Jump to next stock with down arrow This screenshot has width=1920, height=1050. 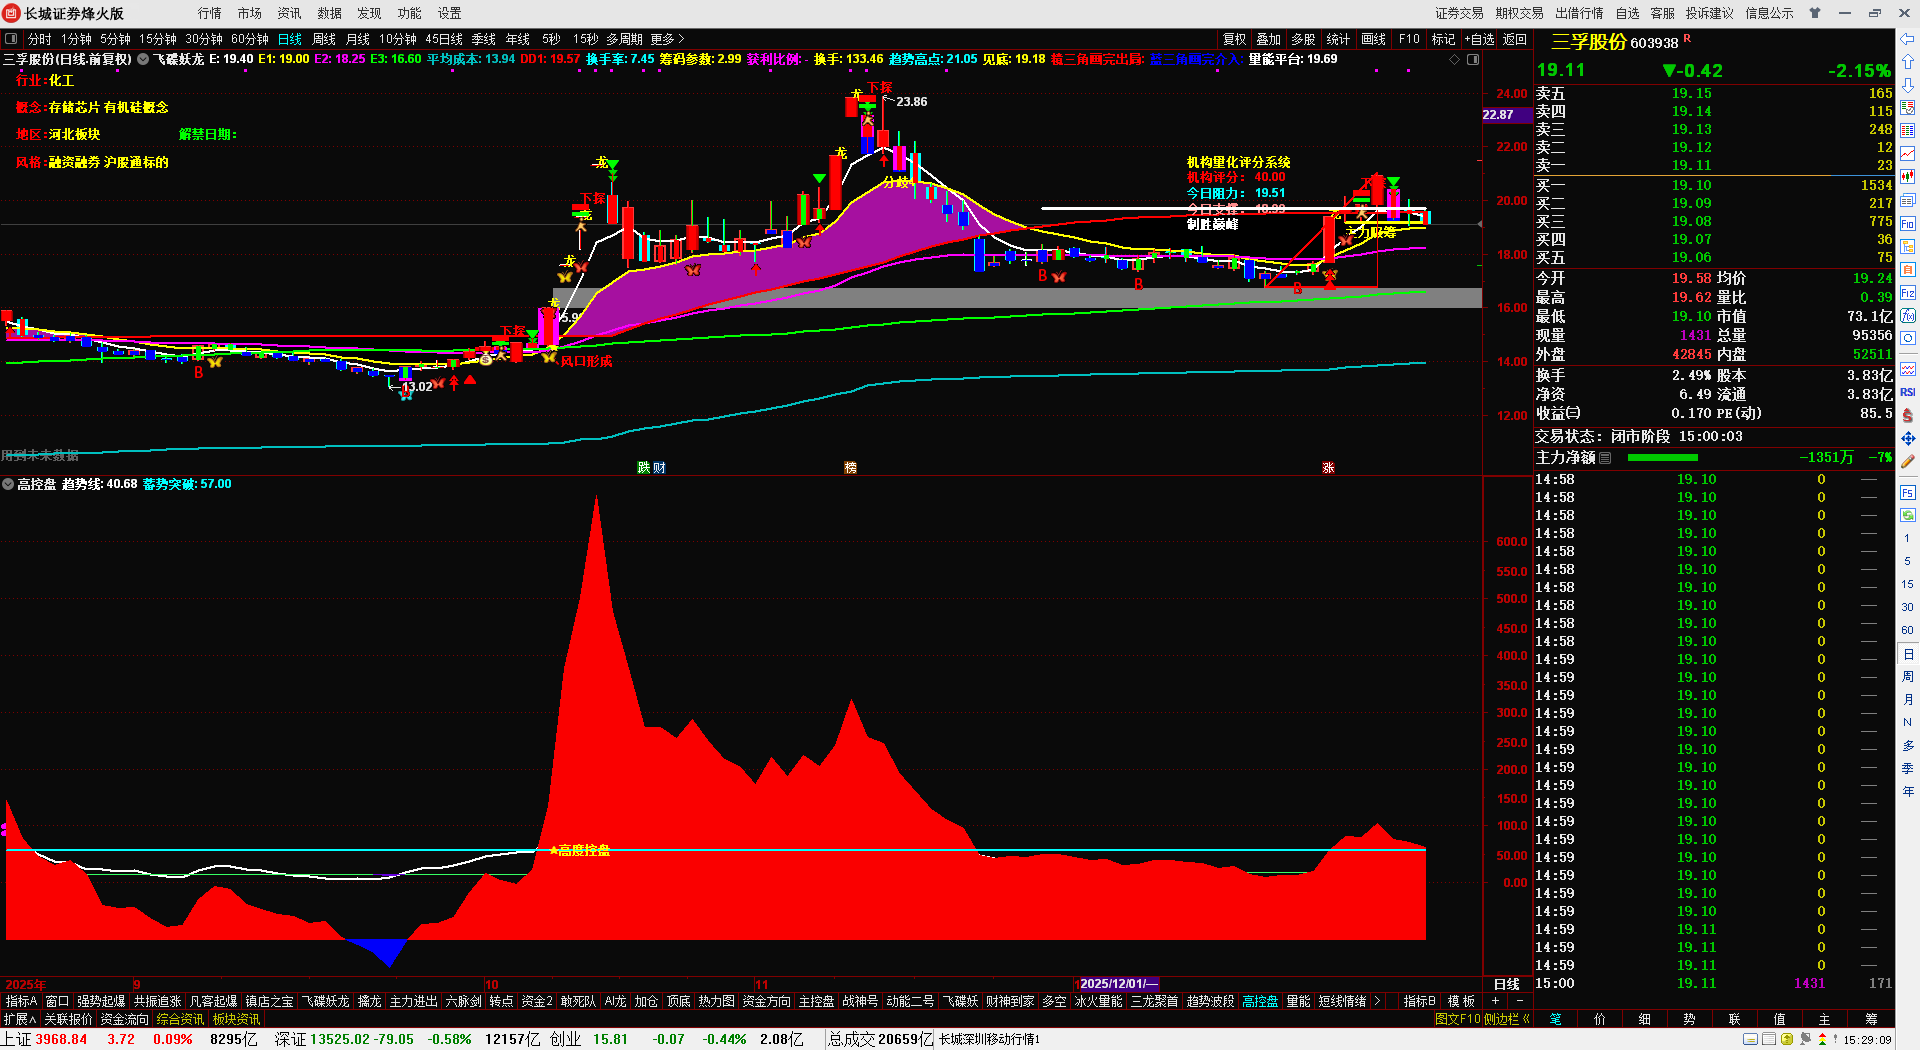click(x=1907, y=85)
